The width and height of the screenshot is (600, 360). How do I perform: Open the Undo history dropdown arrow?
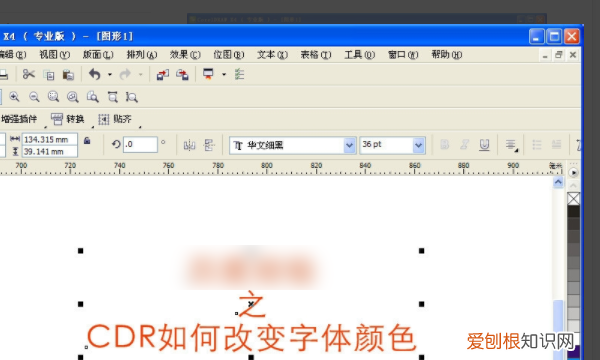[109, 75]
